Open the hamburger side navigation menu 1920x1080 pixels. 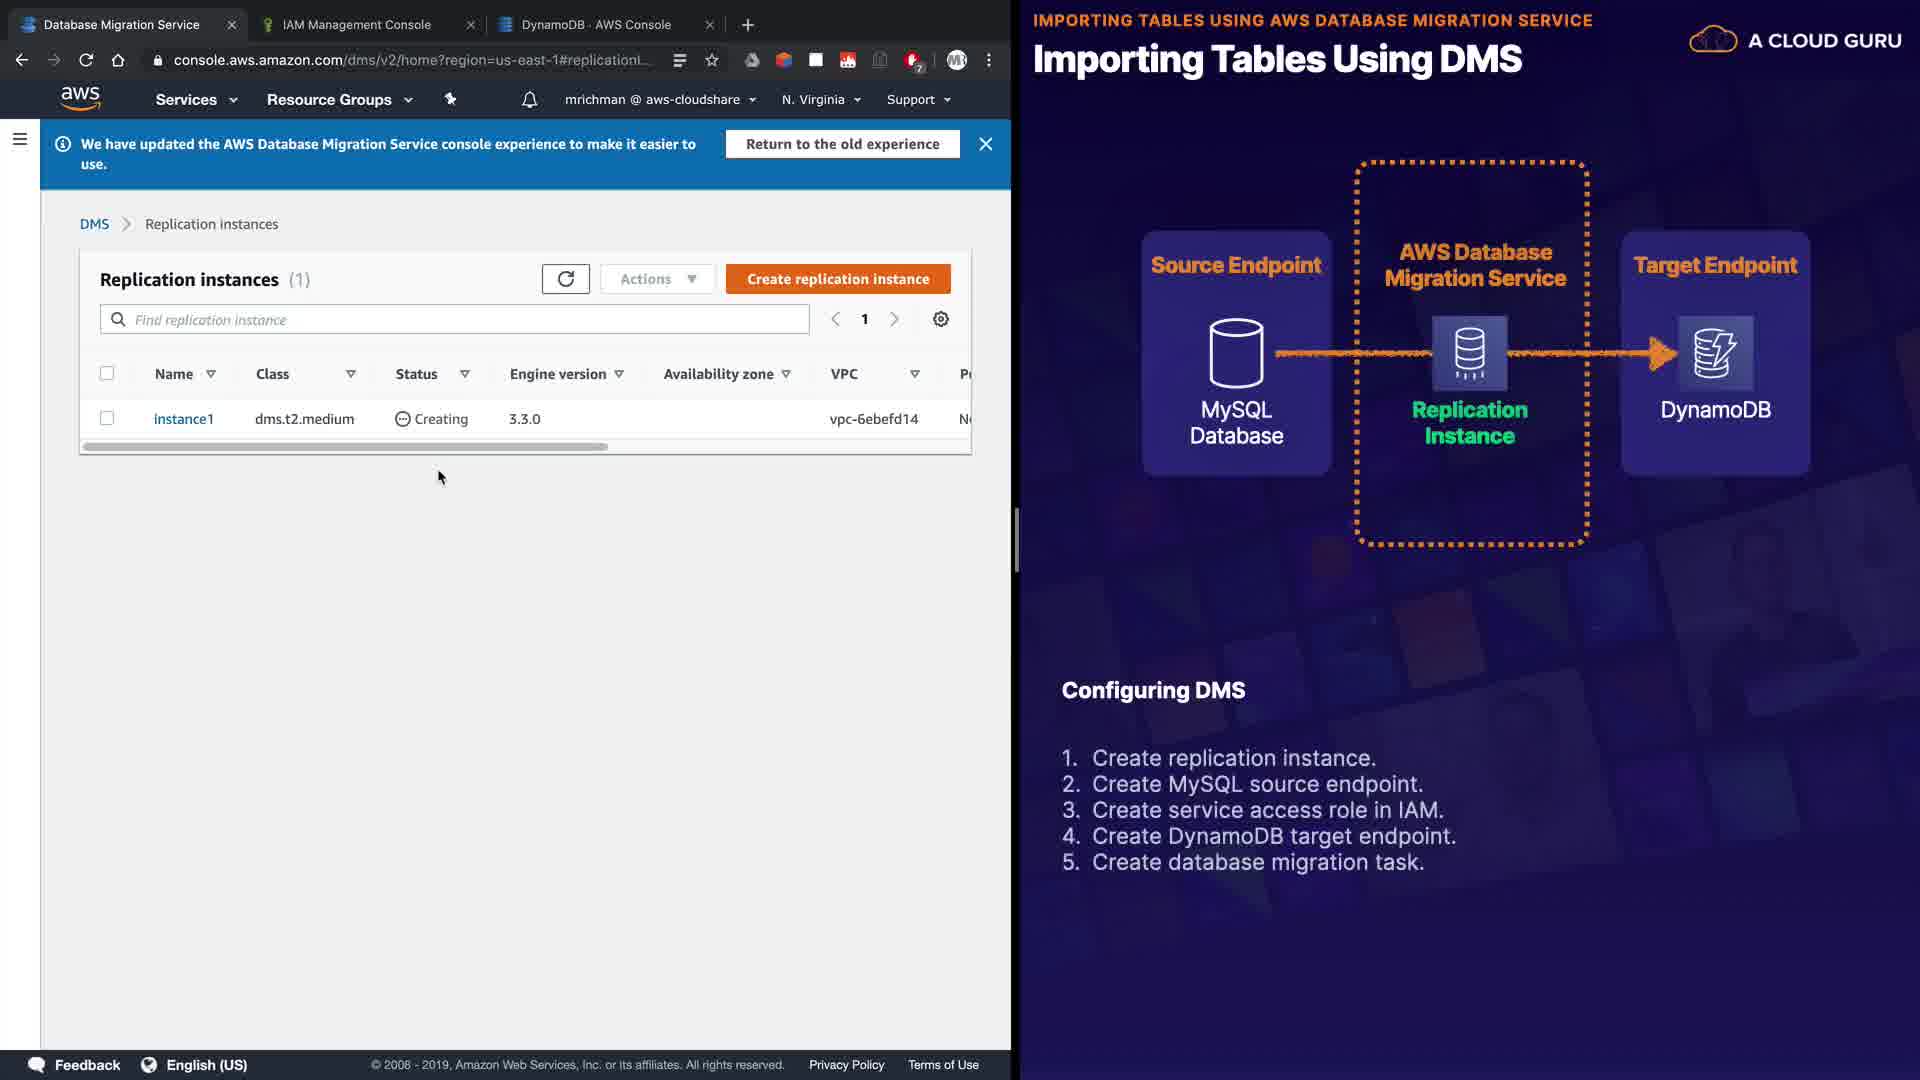tap(19, 139)
